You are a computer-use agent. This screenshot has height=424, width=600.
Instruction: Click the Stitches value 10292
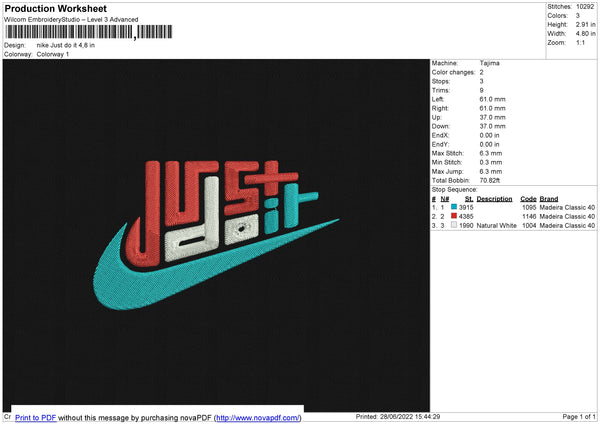click(x=585, y=7)
